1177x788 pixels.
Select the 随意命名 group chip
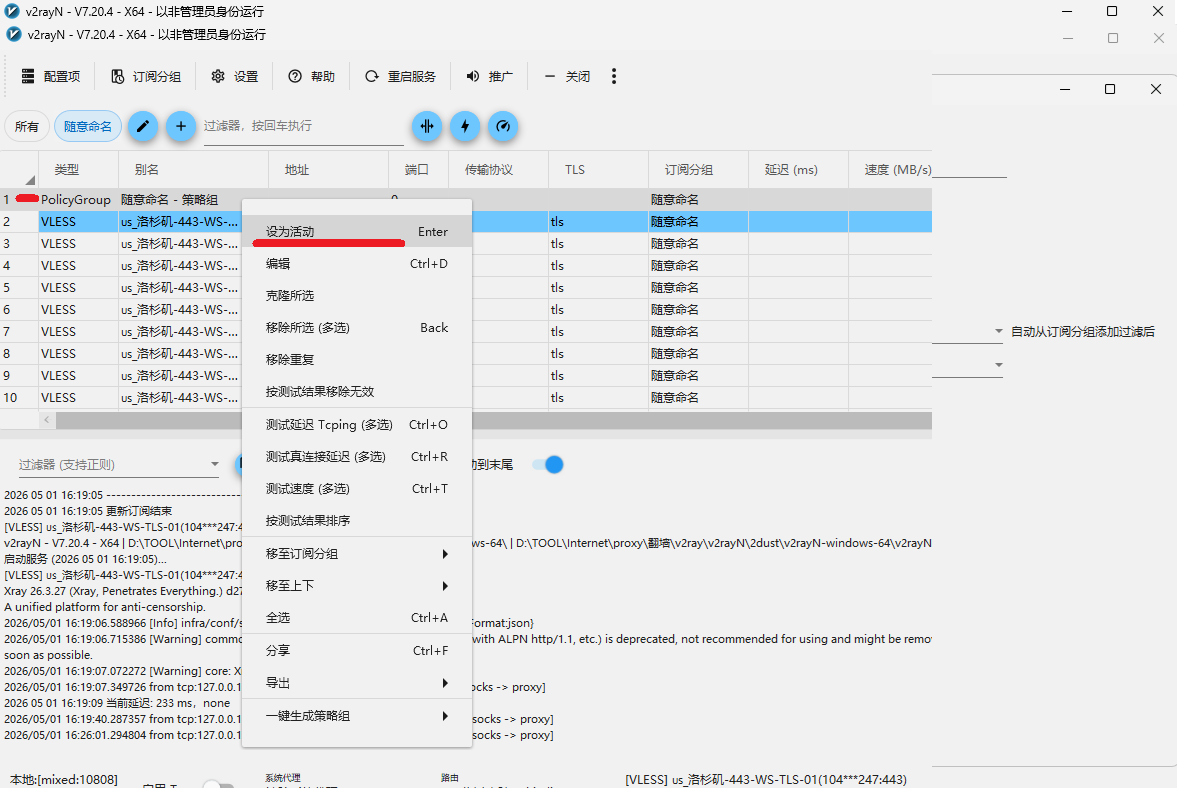(x=88, y=126)
